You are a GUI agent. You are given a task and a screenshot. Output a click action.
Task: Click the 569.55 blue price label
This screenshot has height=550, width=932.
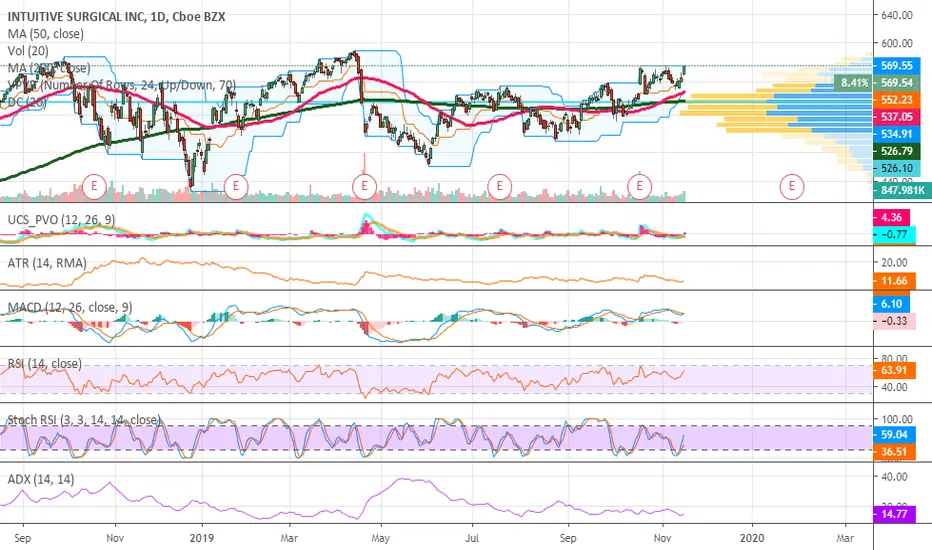896,66
